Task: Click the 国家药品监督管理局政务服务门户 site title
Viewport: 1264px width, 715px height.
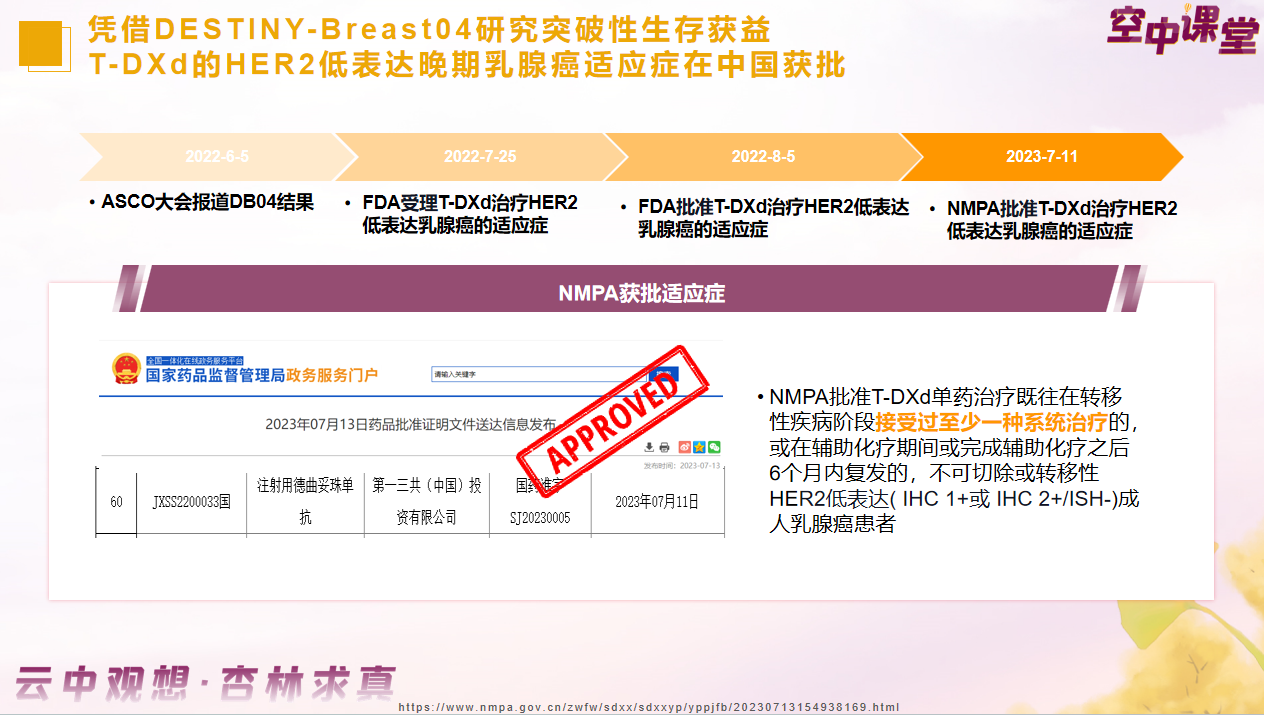Action: [x=262, y=375]
